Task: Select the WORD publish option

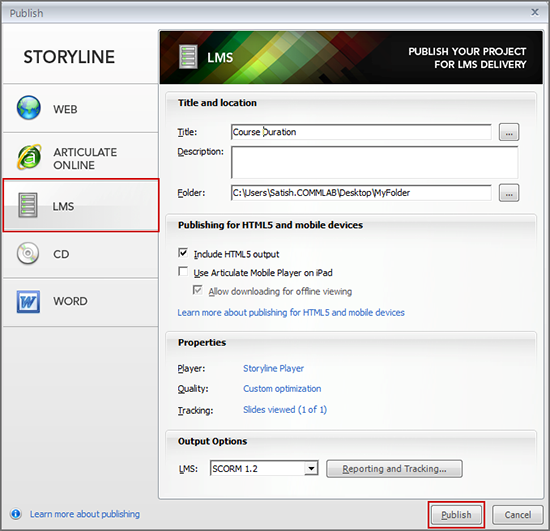Action: pos(81,302)
